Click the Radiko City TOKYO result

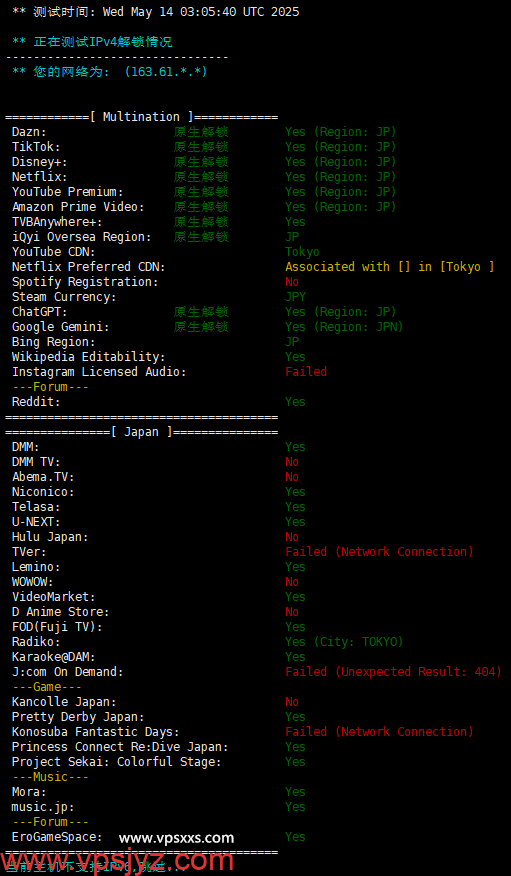[x=344, y=642]
